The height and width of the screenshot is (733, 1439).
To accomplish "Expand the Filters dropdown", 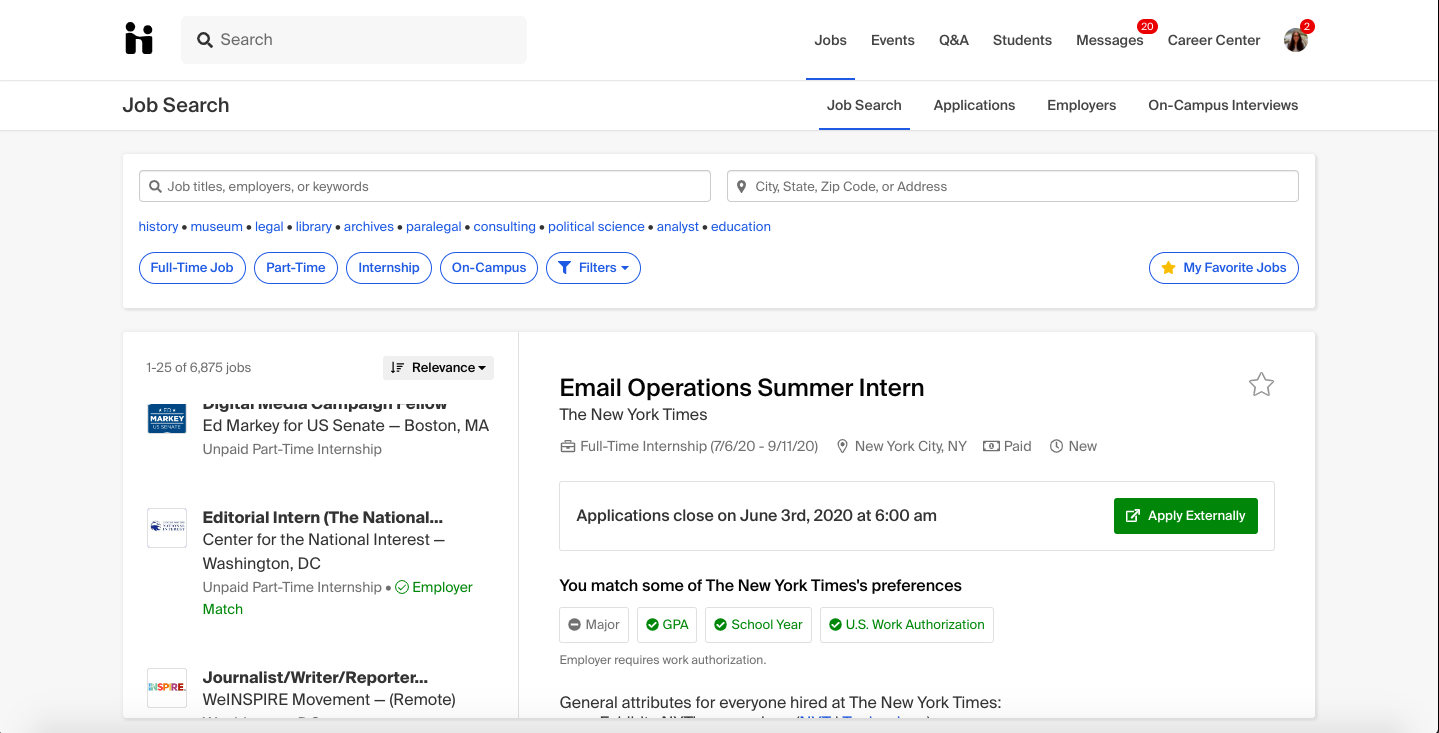I will [593, 268].
